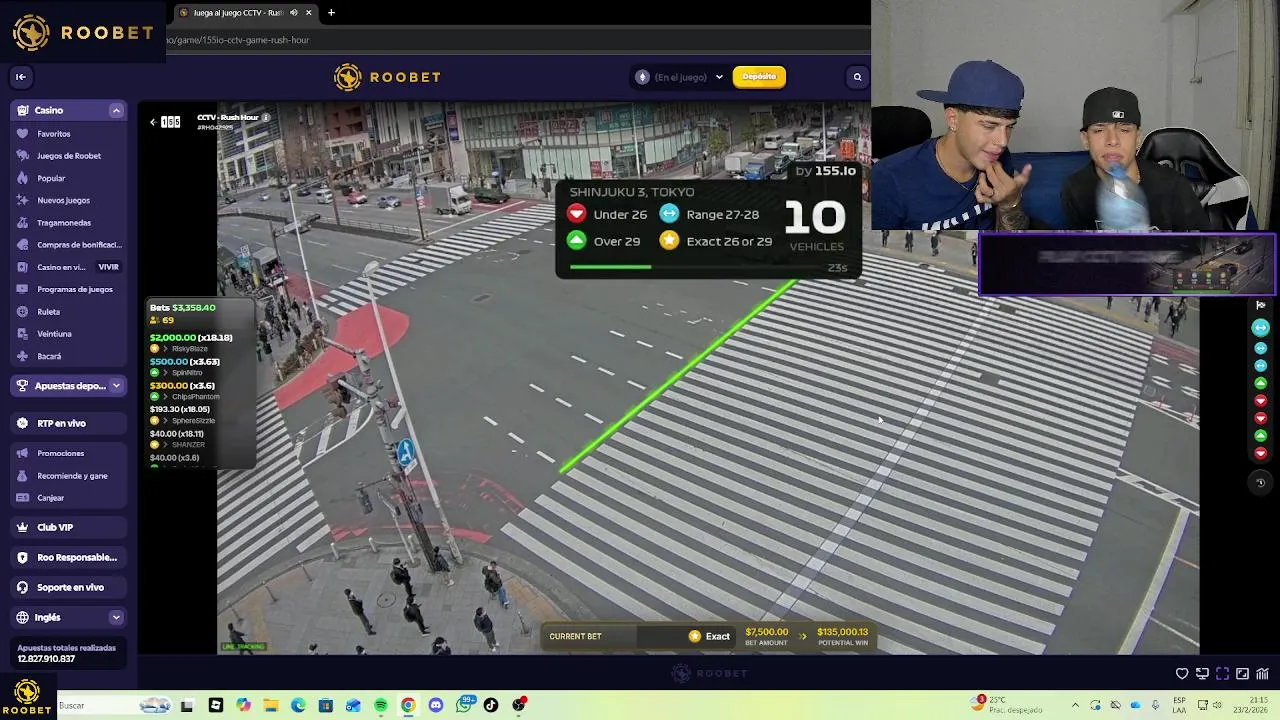Open Spotify from the taskbar
The height and width of the screenshot is (720, 1280).
pos(381,705)
